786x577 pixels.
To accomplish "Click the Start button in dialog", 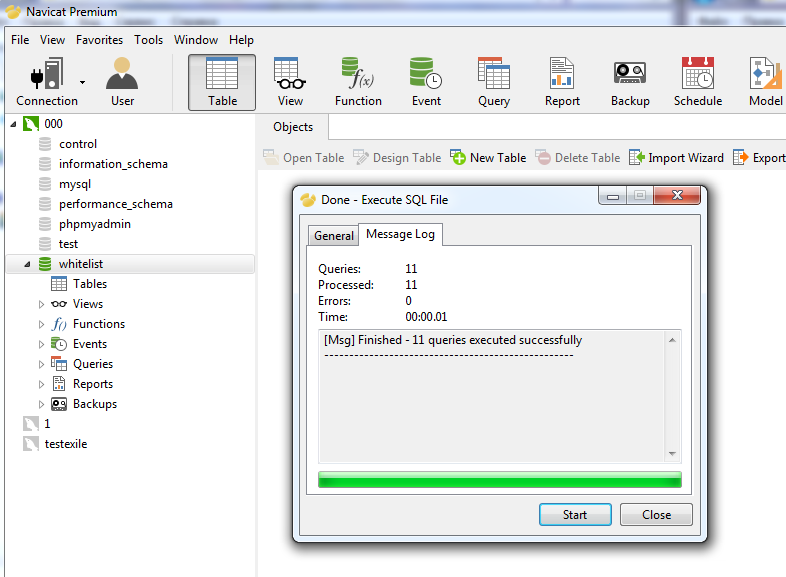I will pyautogui.click(x=575, y=515).
